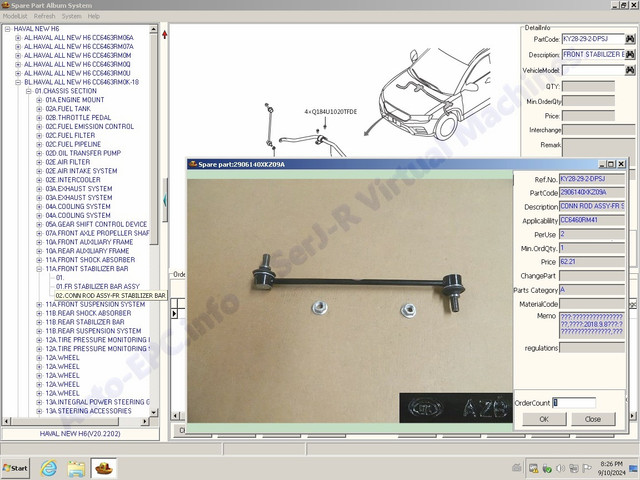Select 05A GEAR SHIFT CONTROL DEVICE item
Image resolution: width=640 pixels, height=480 pixels.
(96, 224)
